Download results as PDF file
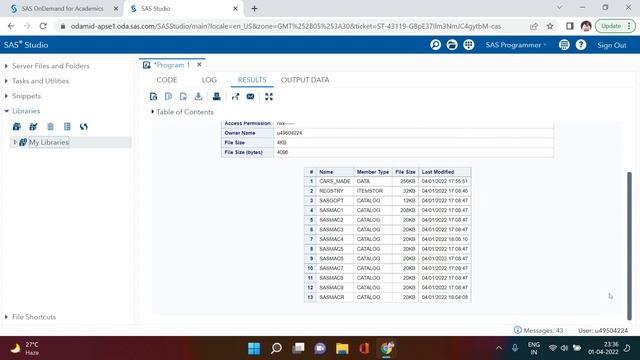The height and width of the screenshot is (360, 640). (x=168, y=97)
